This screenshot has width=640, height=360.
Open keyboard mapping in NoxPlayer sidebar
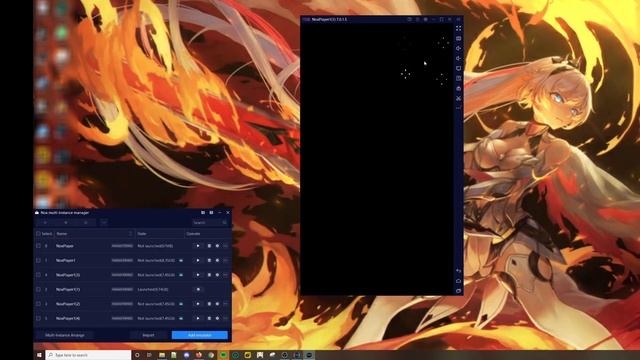point(458,38)
